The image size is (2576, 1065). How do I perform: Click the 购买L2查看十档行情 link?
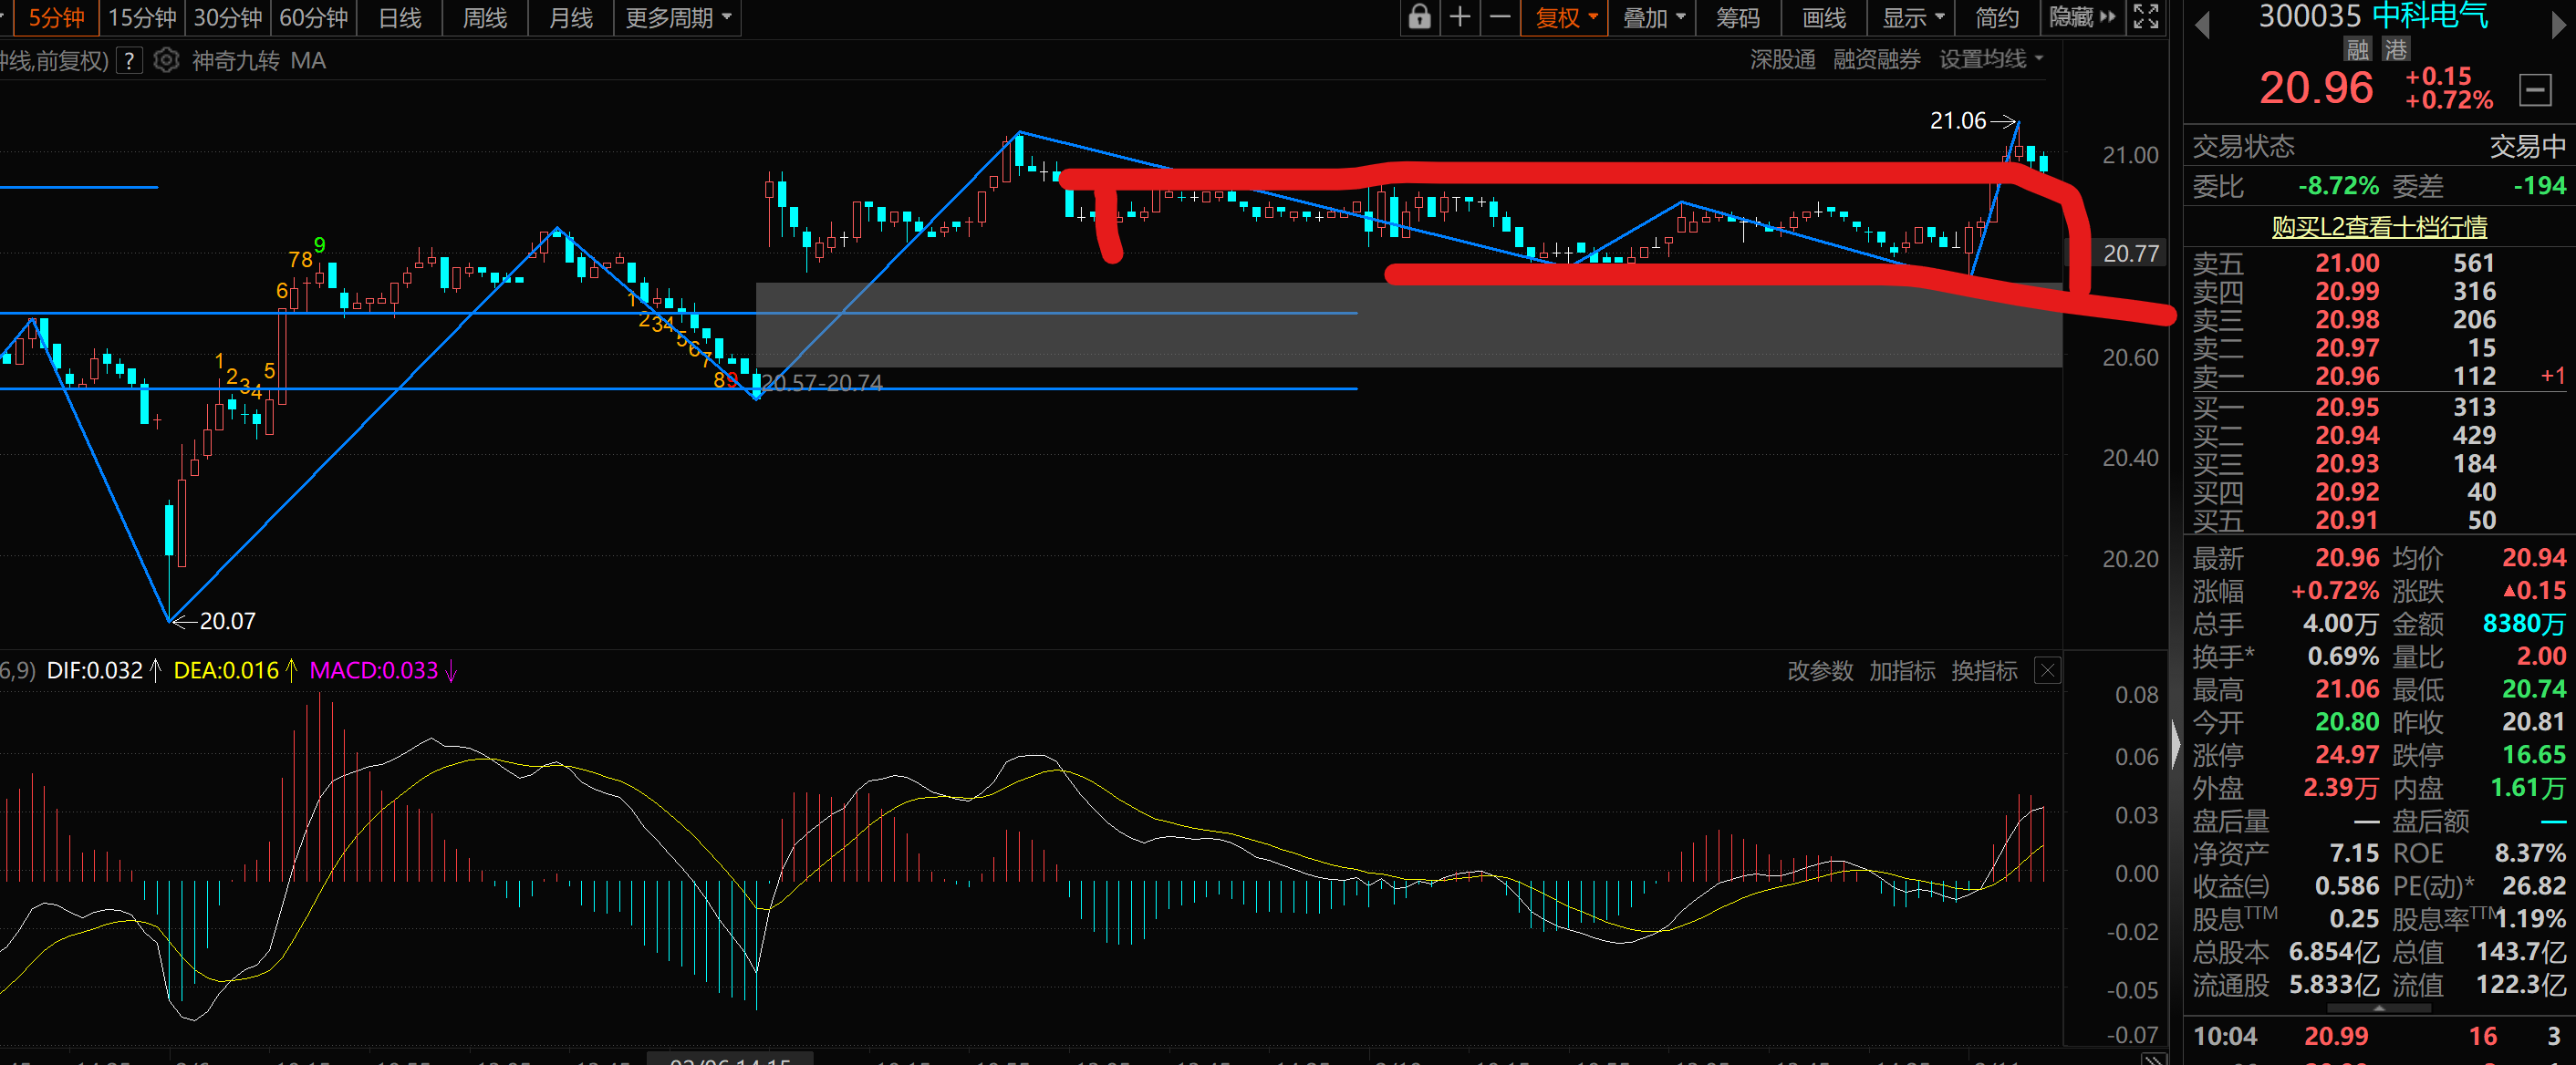pyautogui.click(x=2379, y=227)
